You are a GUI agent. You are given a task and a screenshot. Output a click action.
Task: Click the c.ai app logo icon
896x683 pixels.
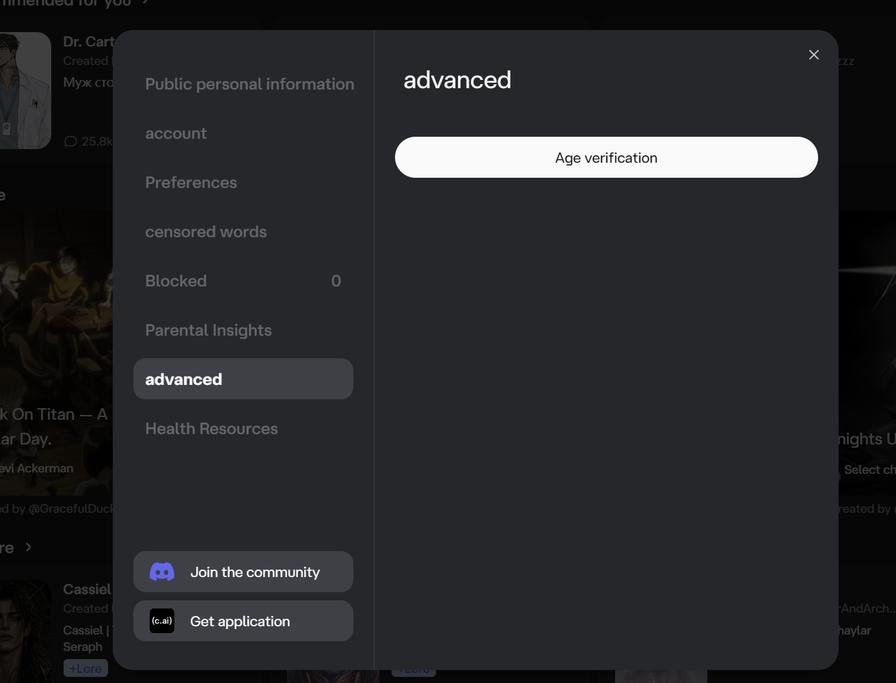point(162,621)
